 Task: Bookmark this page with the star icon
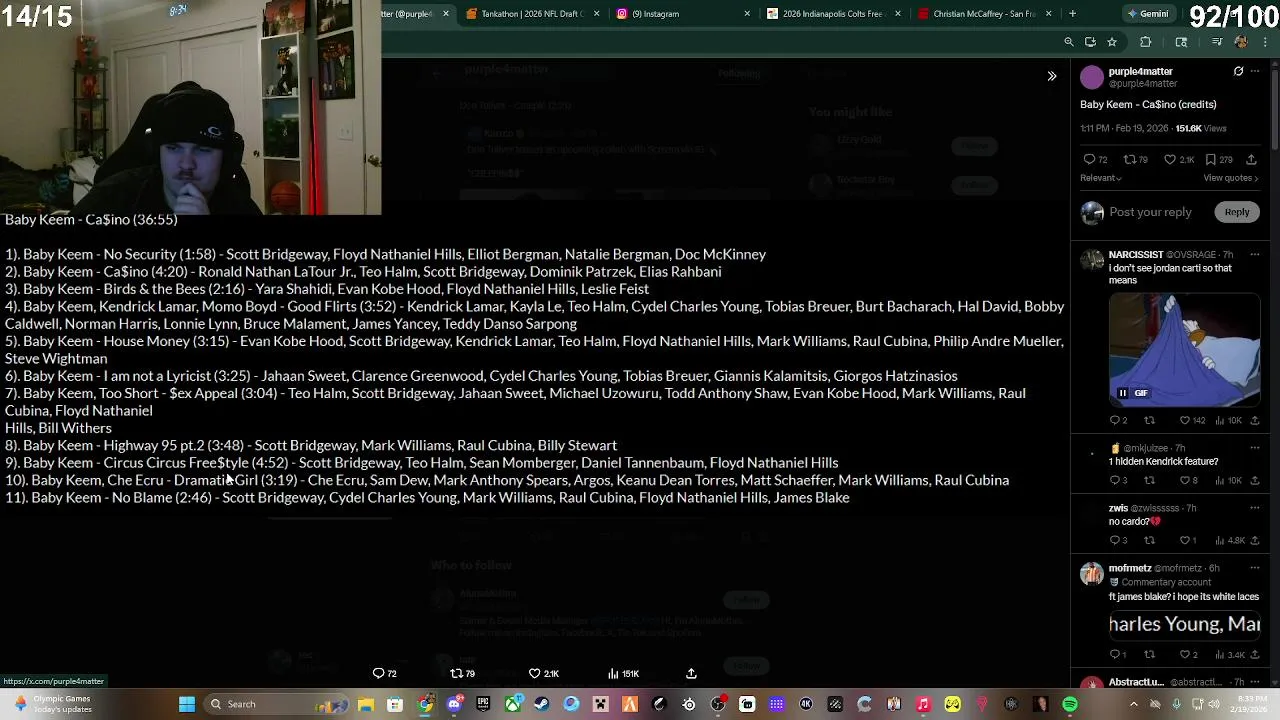coord(1111,42)
